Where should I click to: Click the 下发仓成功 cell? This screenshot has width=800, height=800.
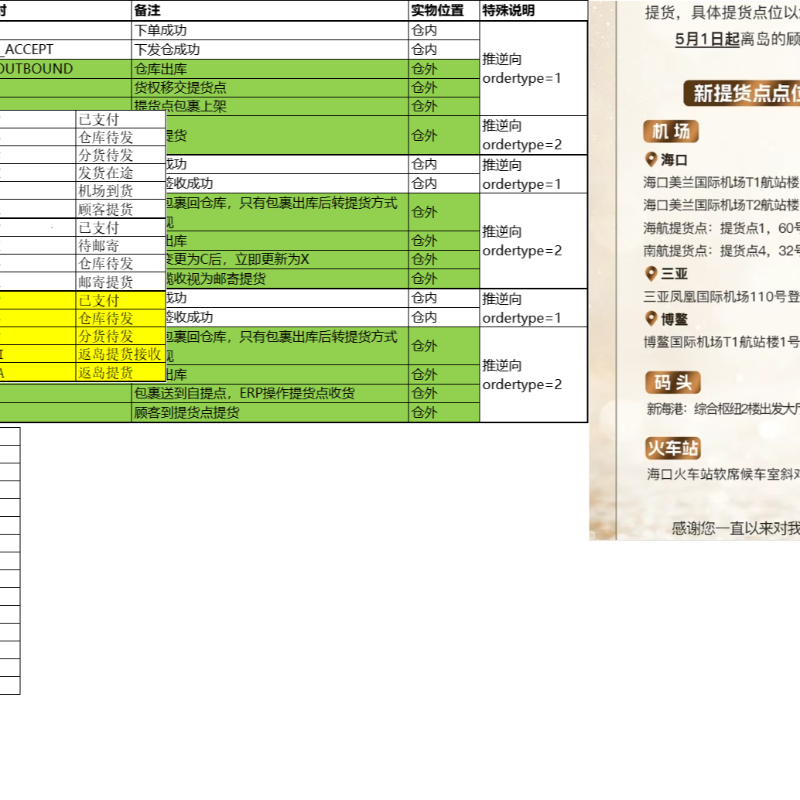[270, 49]
